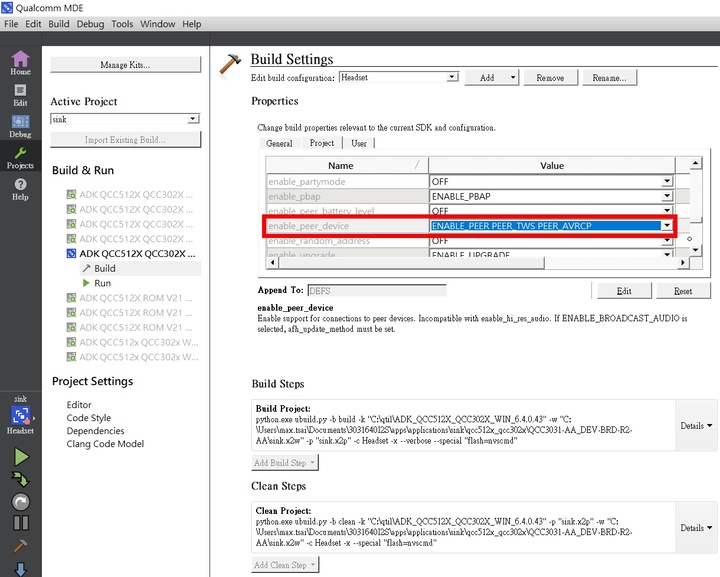
Task: Click the pause icon in sidebar
Action: [21, 523]
